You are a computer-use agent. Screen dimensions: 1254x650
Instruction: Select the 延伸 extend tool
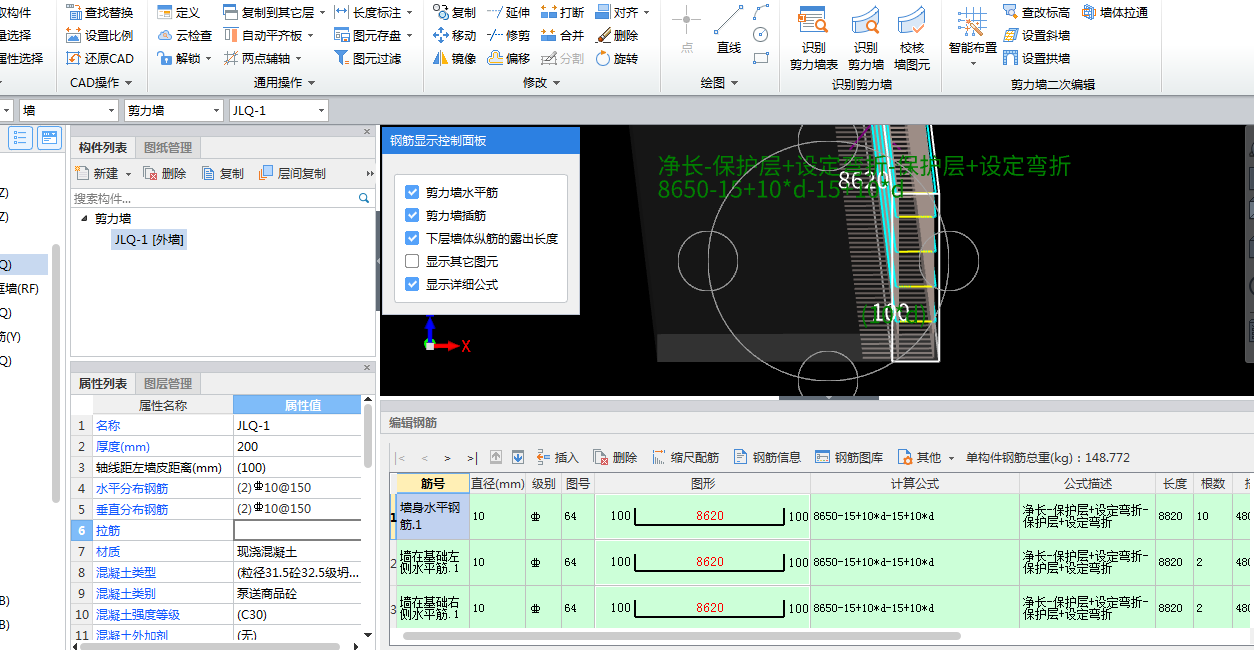508,12
